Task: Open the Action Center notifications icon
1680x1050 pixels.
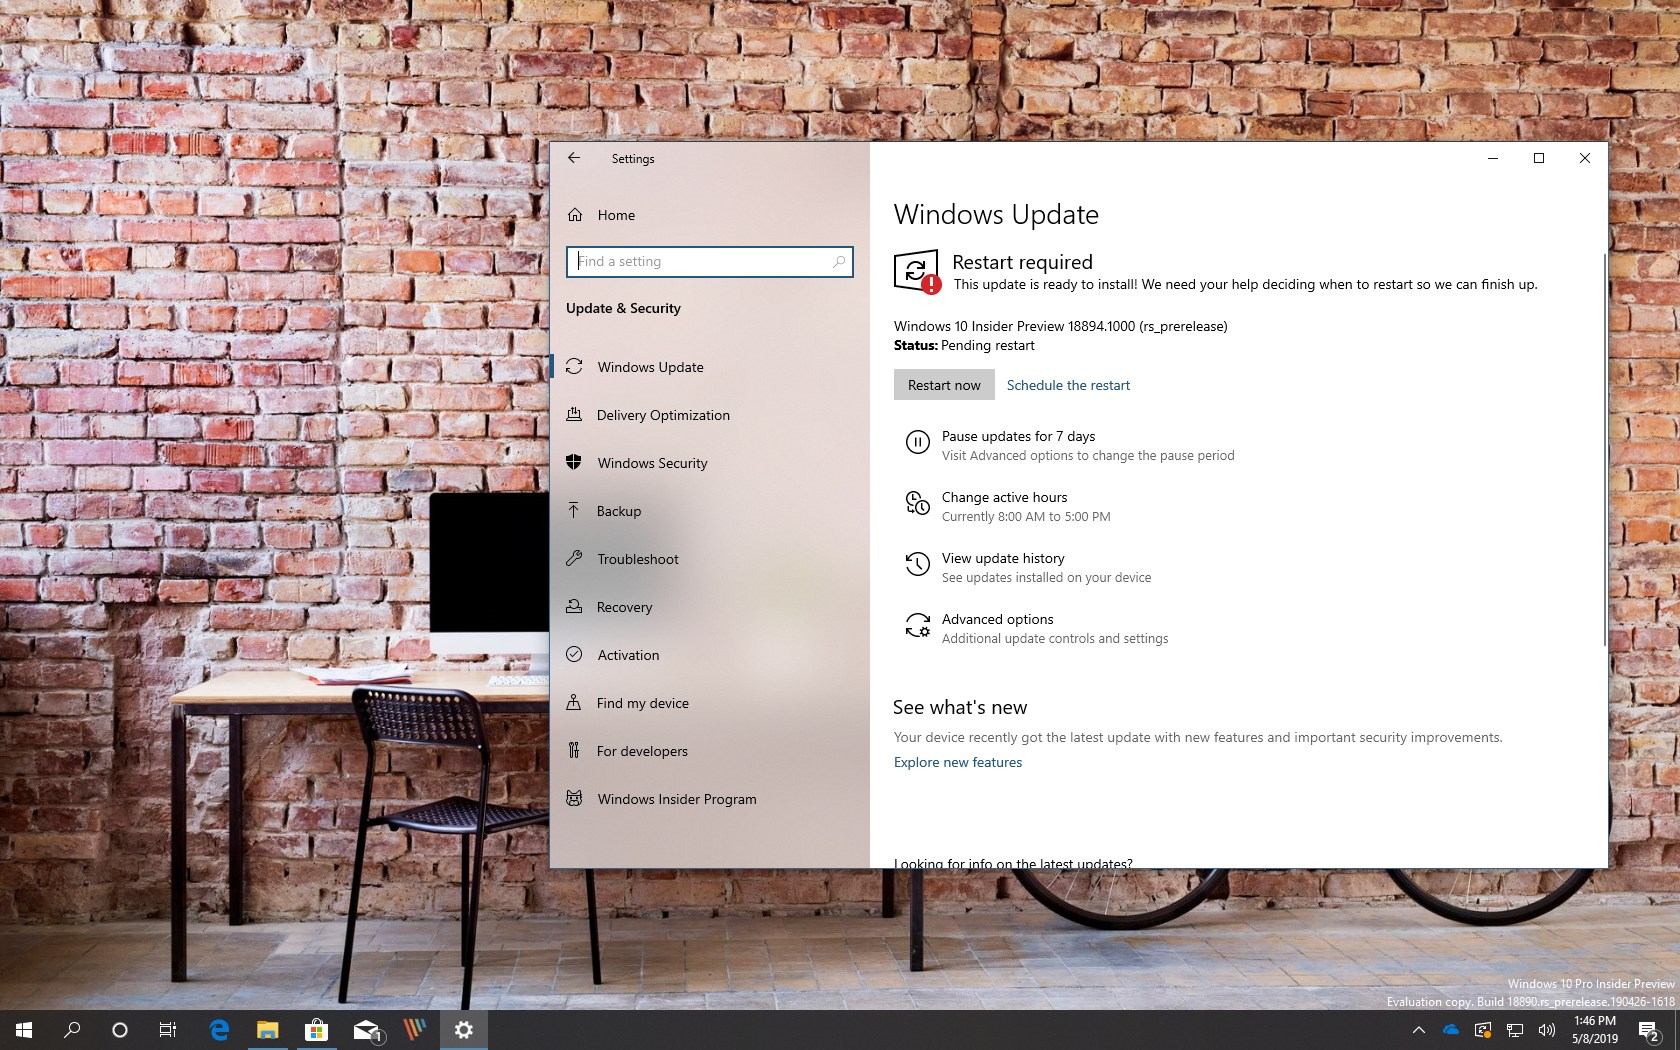Action: point(1649,1030)
